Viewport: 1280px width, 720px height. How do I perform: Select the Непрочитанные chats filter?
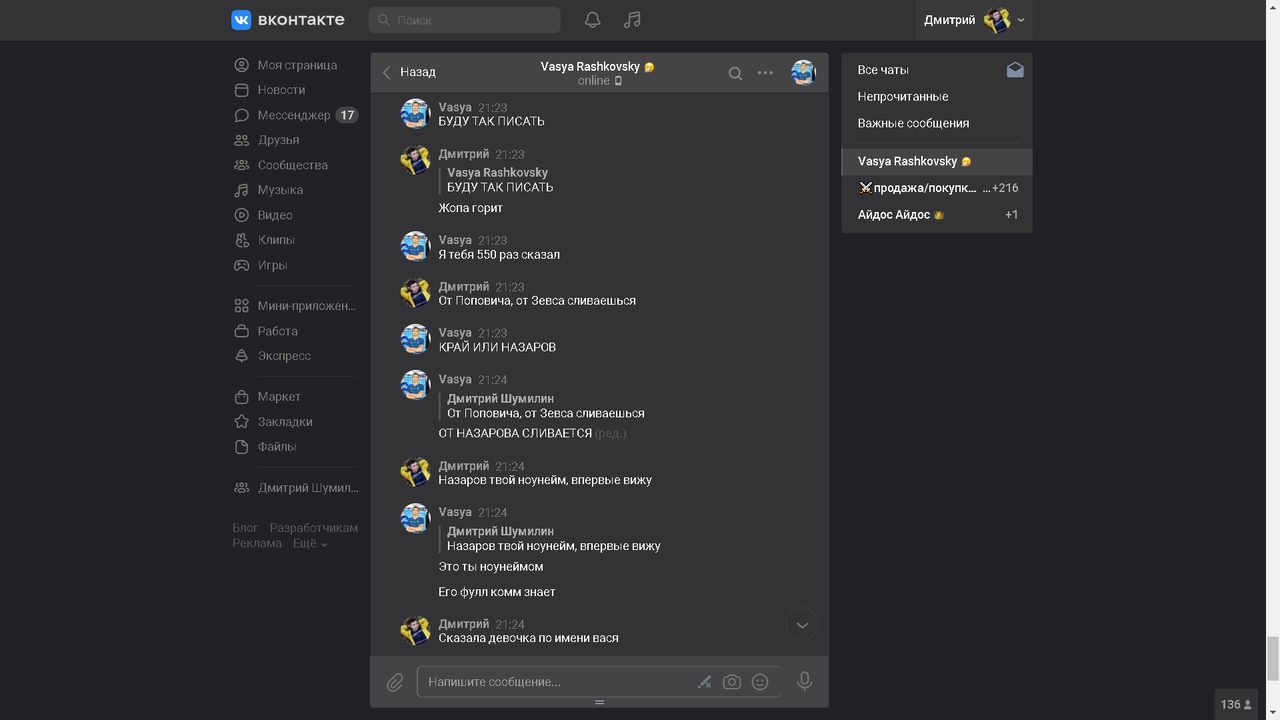click(903, 97)
